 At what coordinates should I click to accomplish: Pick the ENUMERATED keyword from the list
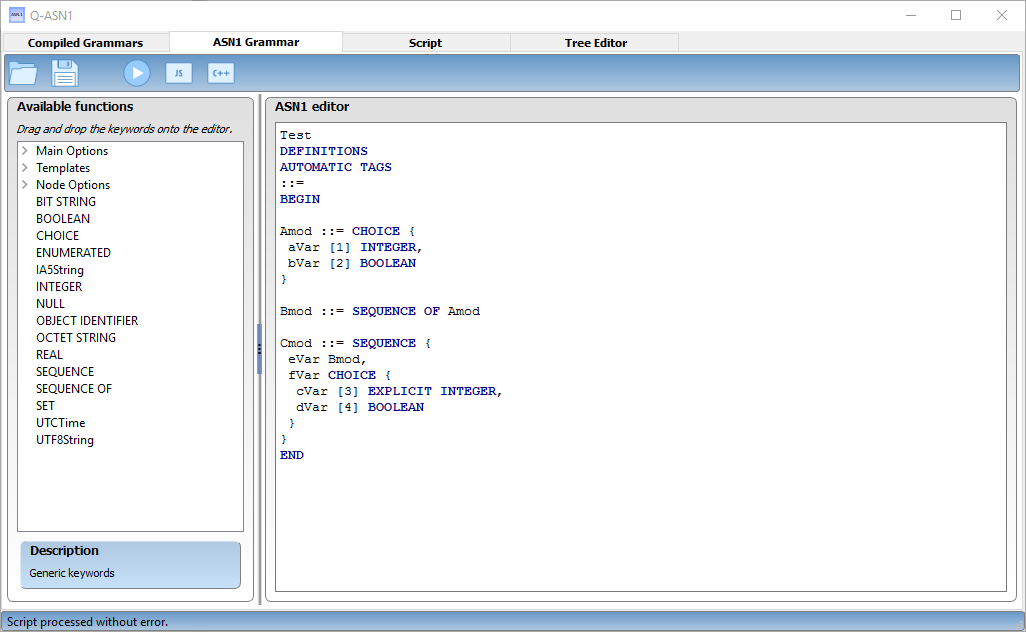click(73, 253)
